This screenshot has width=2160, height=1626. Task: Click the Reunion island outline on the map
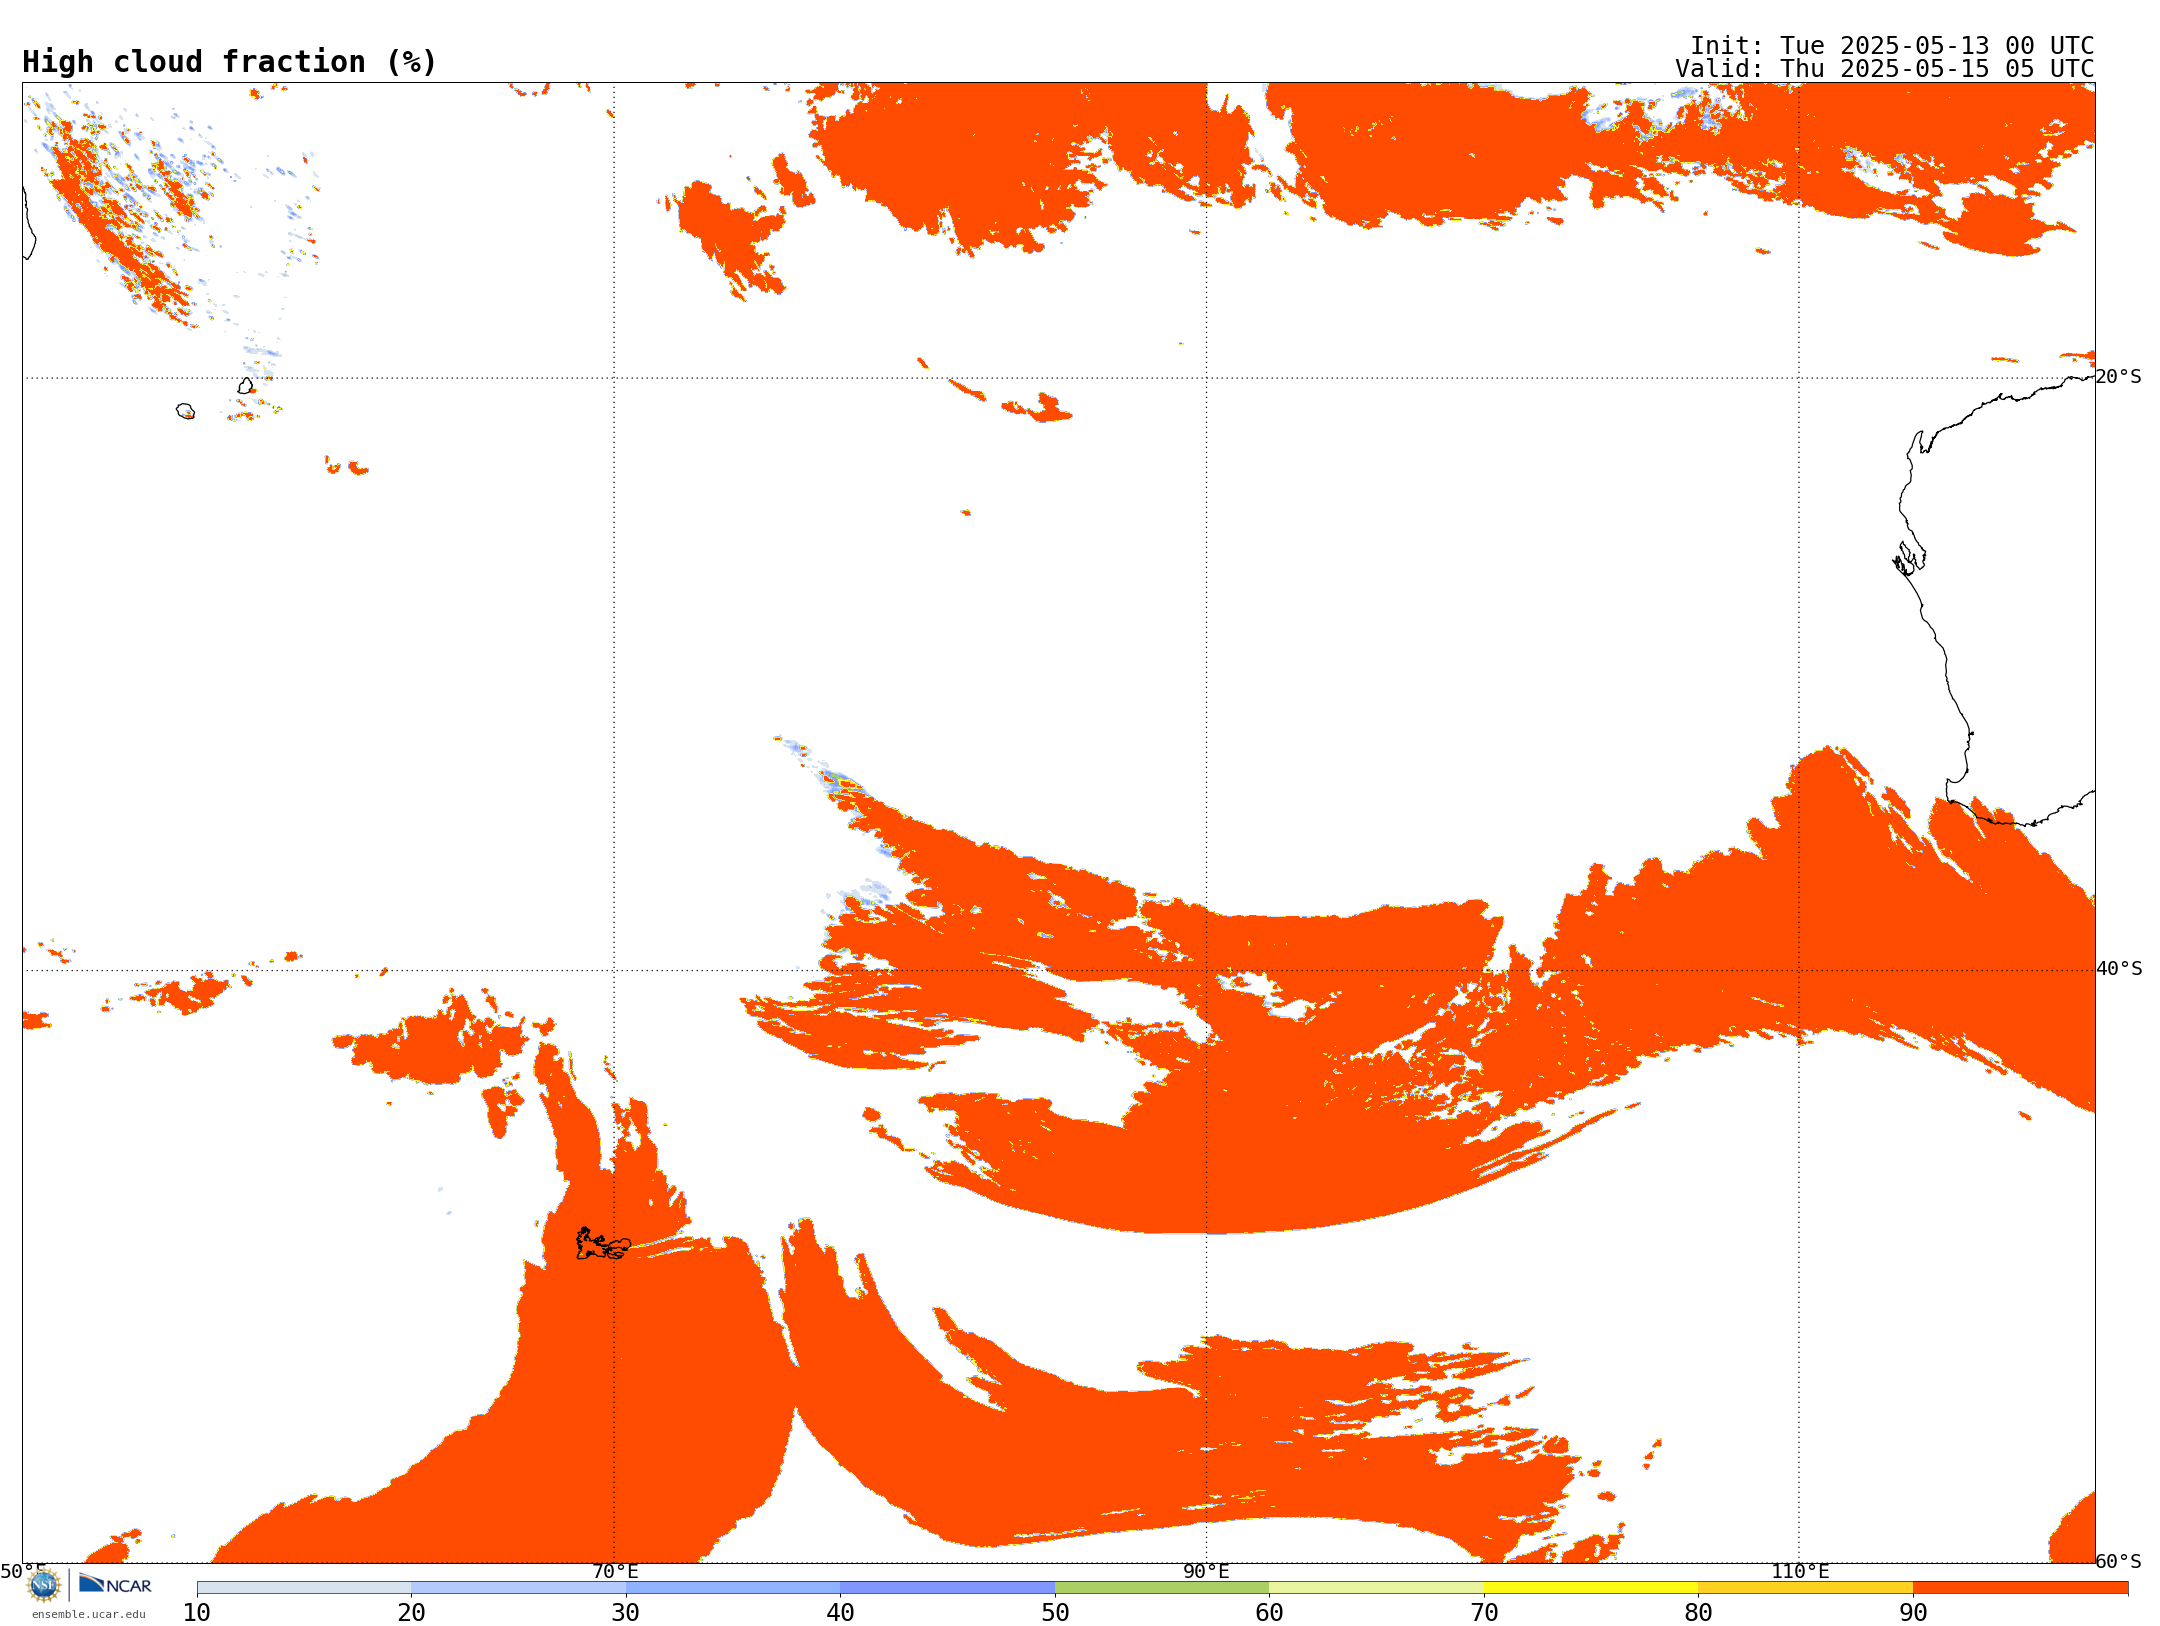coord(186,411)
